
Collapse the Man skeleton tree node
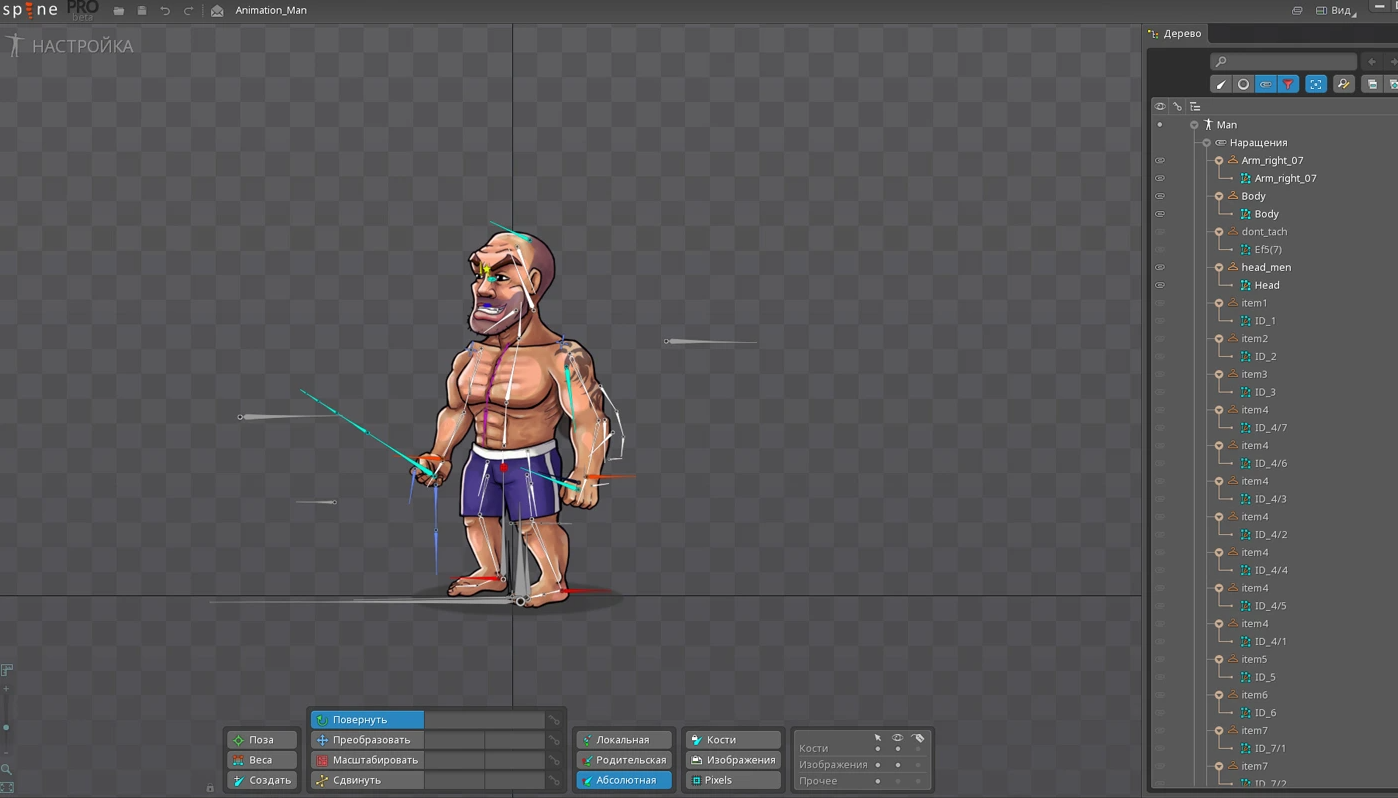pyautogui.click(x=1194, y=125)
